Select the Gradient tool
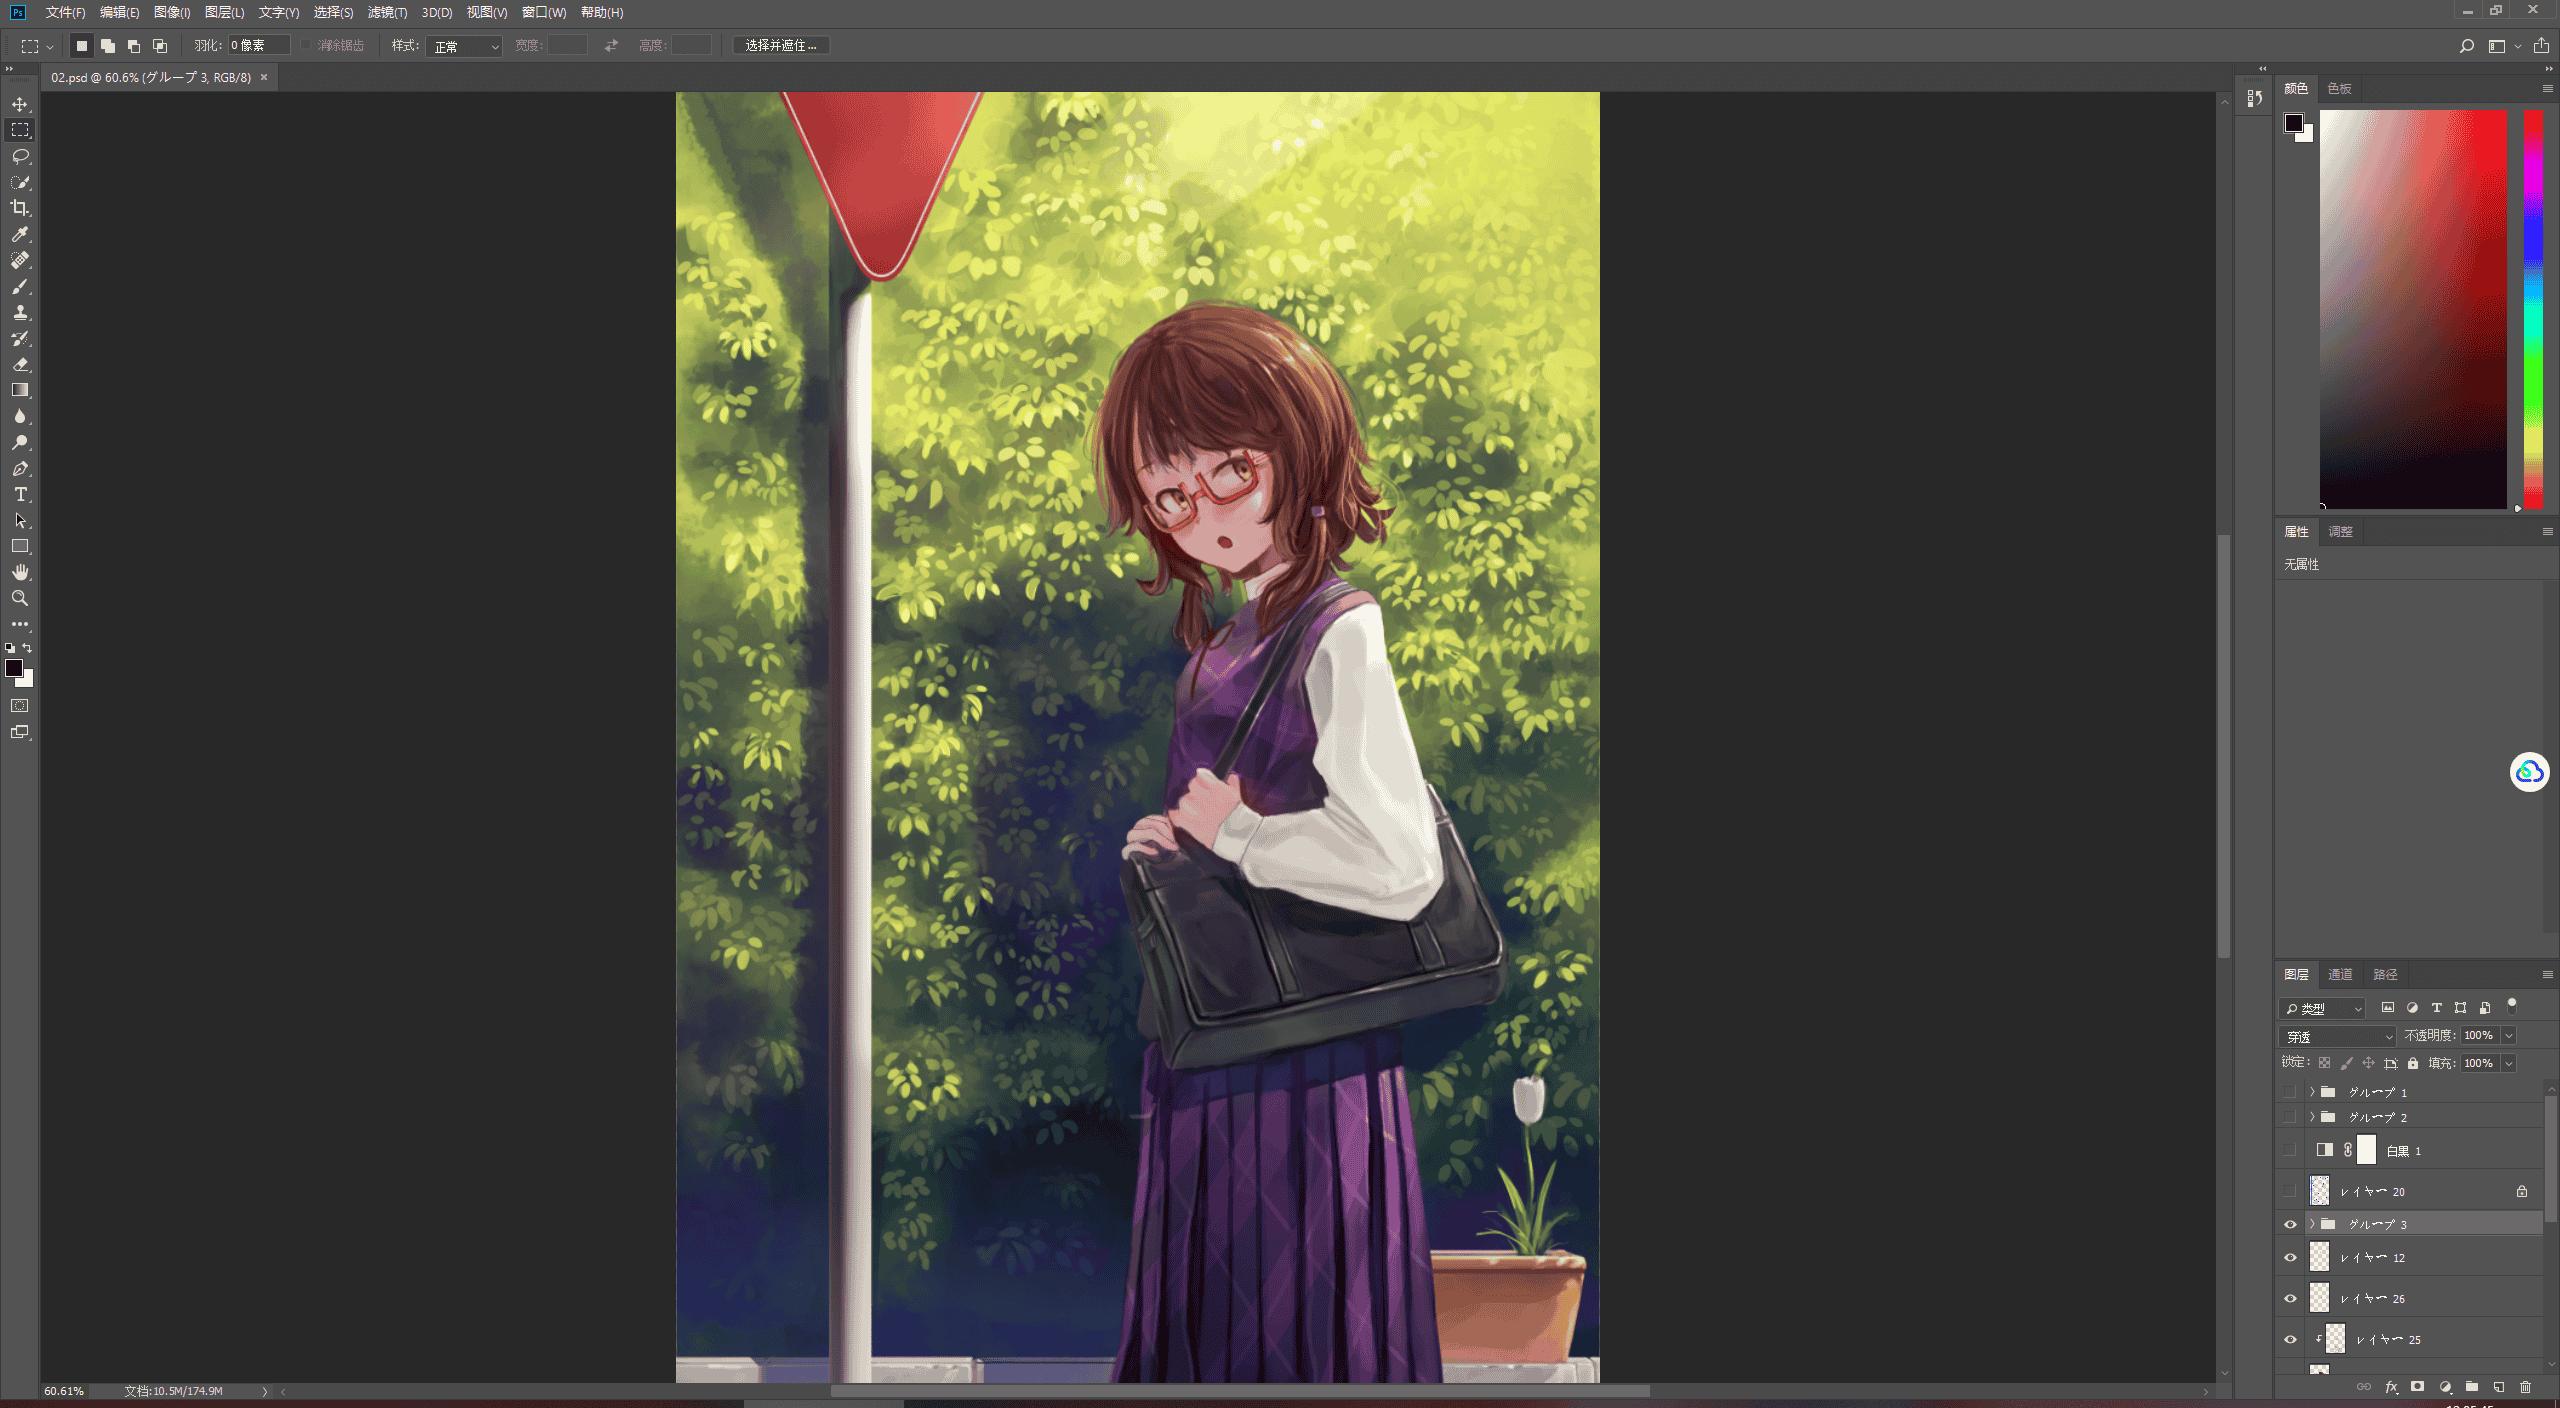 tap(20, 390)
